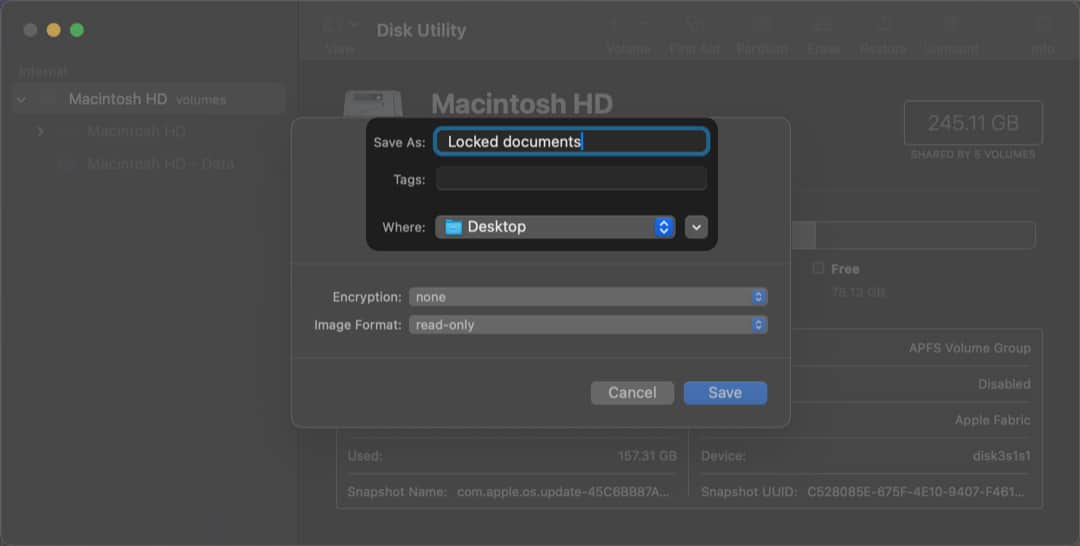The height and width of the screenshot is (546, 1080).
Task: Select Macintosh HD volumes in the sidebar
Action: pyautogui.click(x=149, y=99)
